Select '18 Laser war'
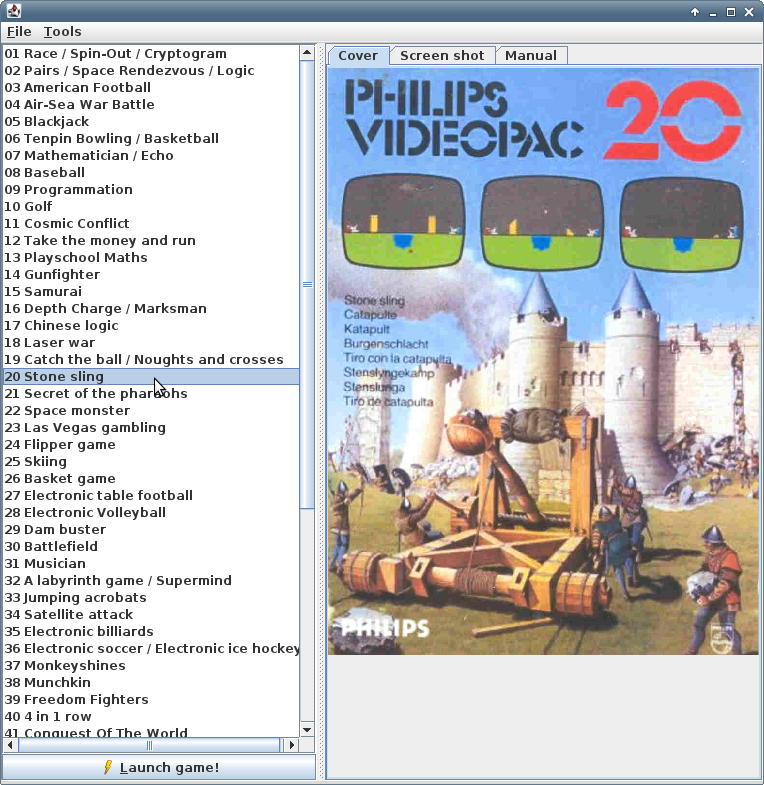 pos(151,343)
